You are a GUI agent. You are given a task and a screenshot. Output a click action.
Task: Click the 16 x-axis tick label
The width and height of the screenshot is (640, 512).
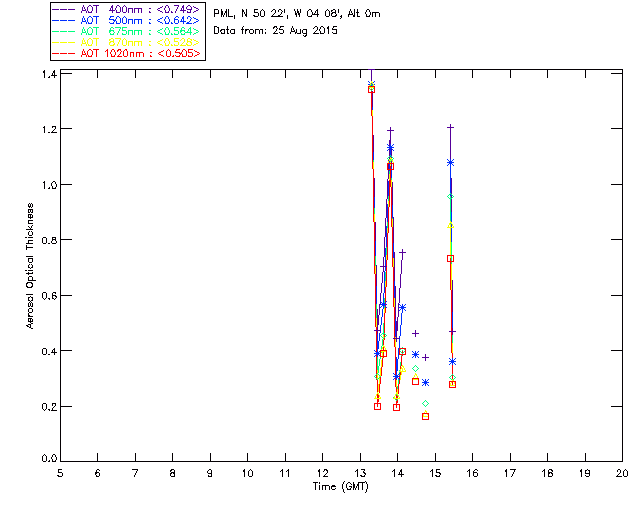coord(473,473)
